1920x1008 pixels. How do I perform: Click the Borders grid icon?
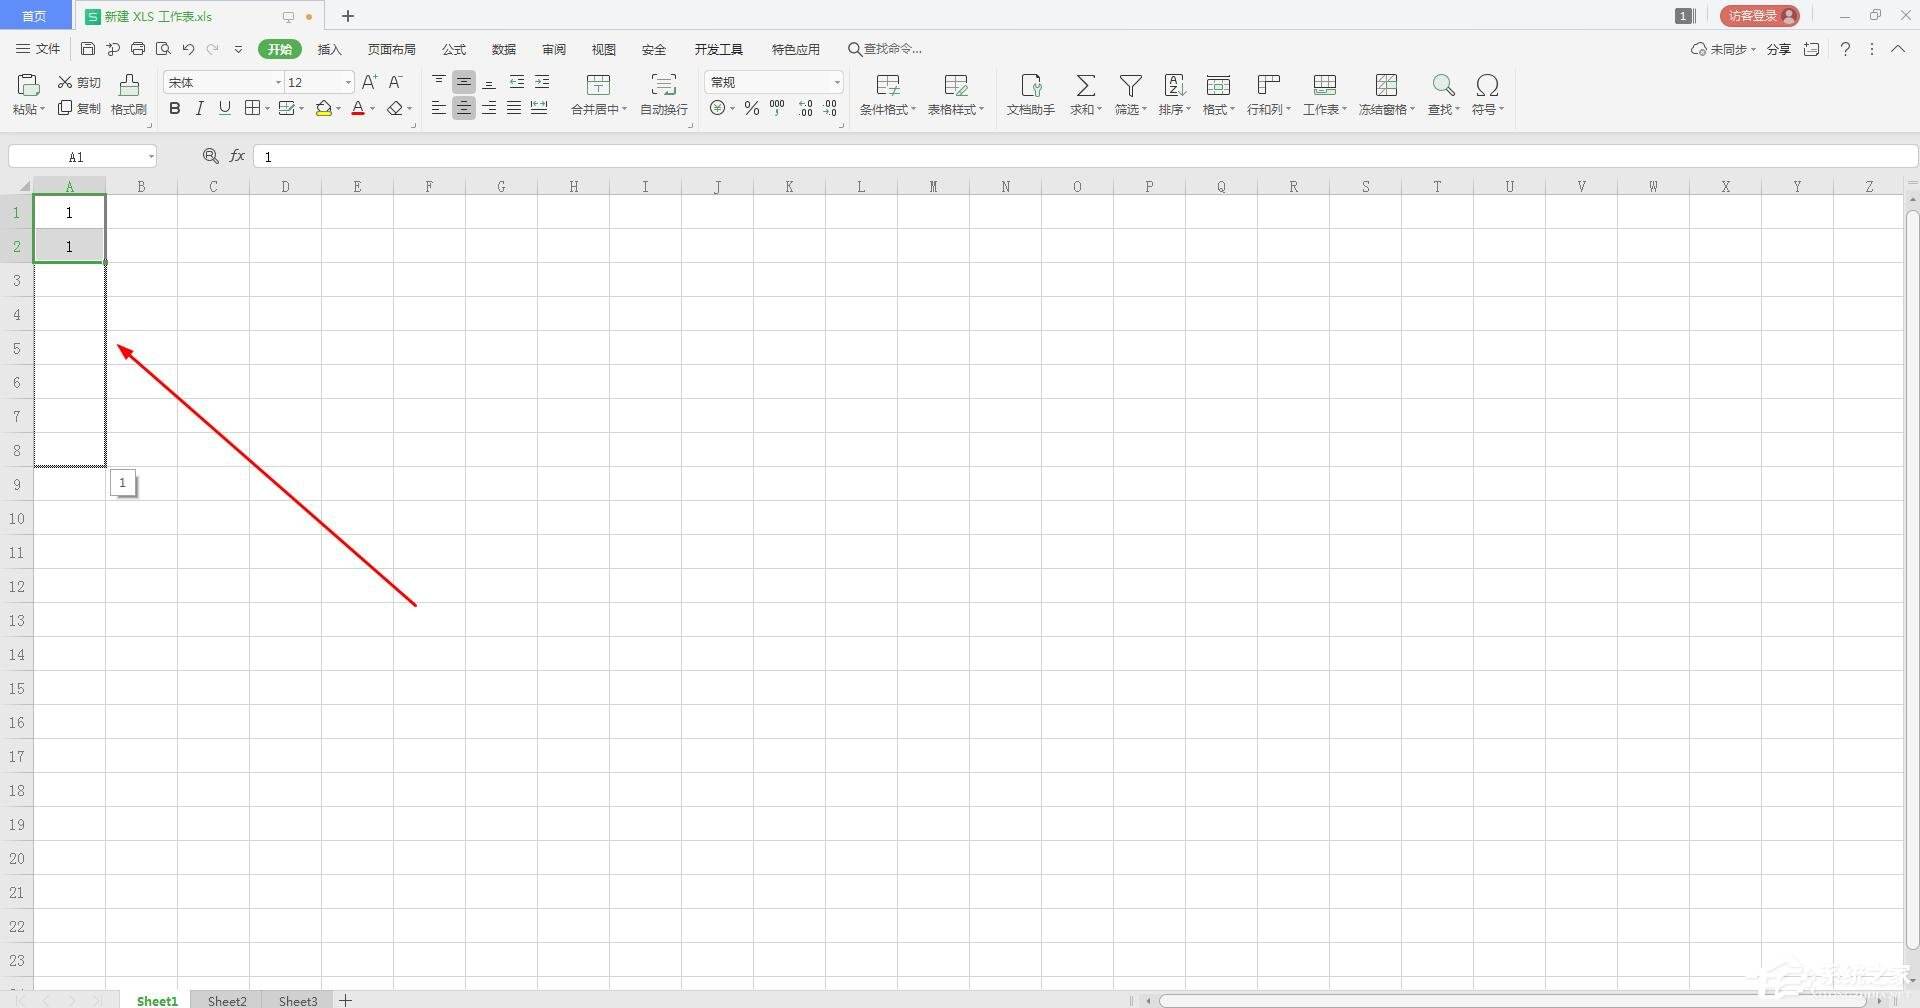253,108
